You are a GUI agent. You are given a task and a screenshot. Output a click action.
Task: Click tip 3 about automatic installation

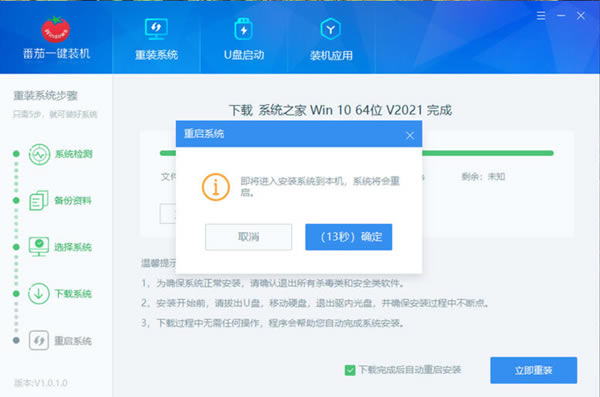[x=273, y=323]
